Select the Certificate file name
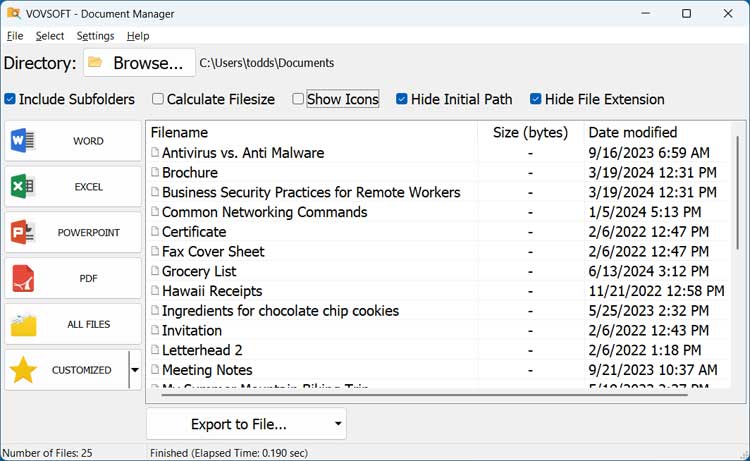Viewport: 750px width, 461px height. coord(194,231)
